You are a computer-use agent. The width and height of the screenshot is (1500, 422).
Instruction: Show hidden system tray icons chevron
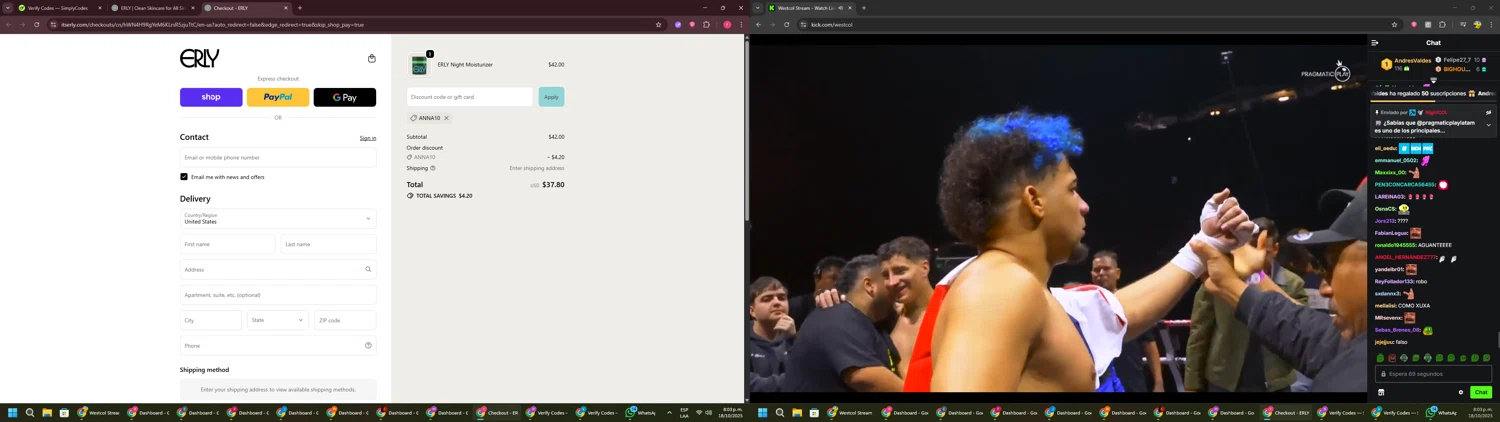[x=669, y=412]
